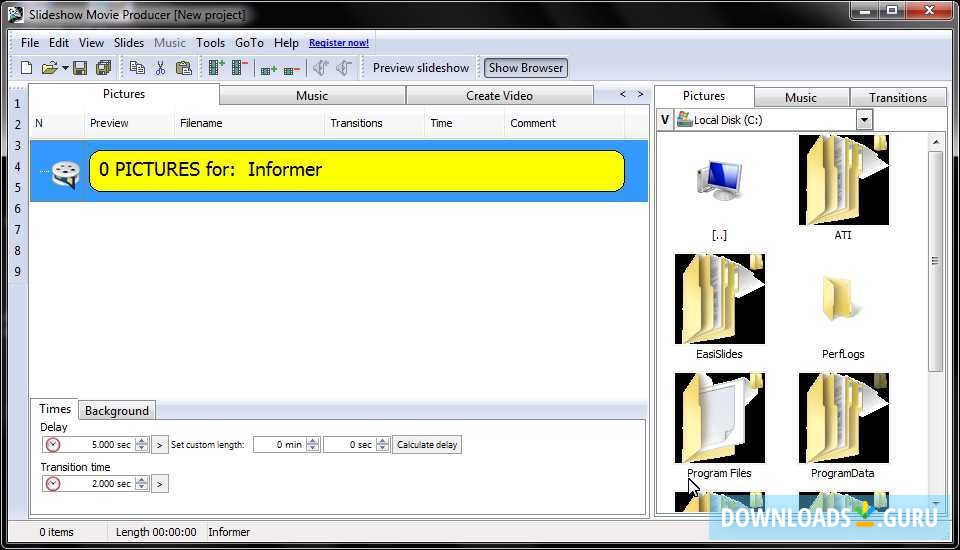Switch to the Background tab
Screen dimensions: 960x550
(117, 411)
